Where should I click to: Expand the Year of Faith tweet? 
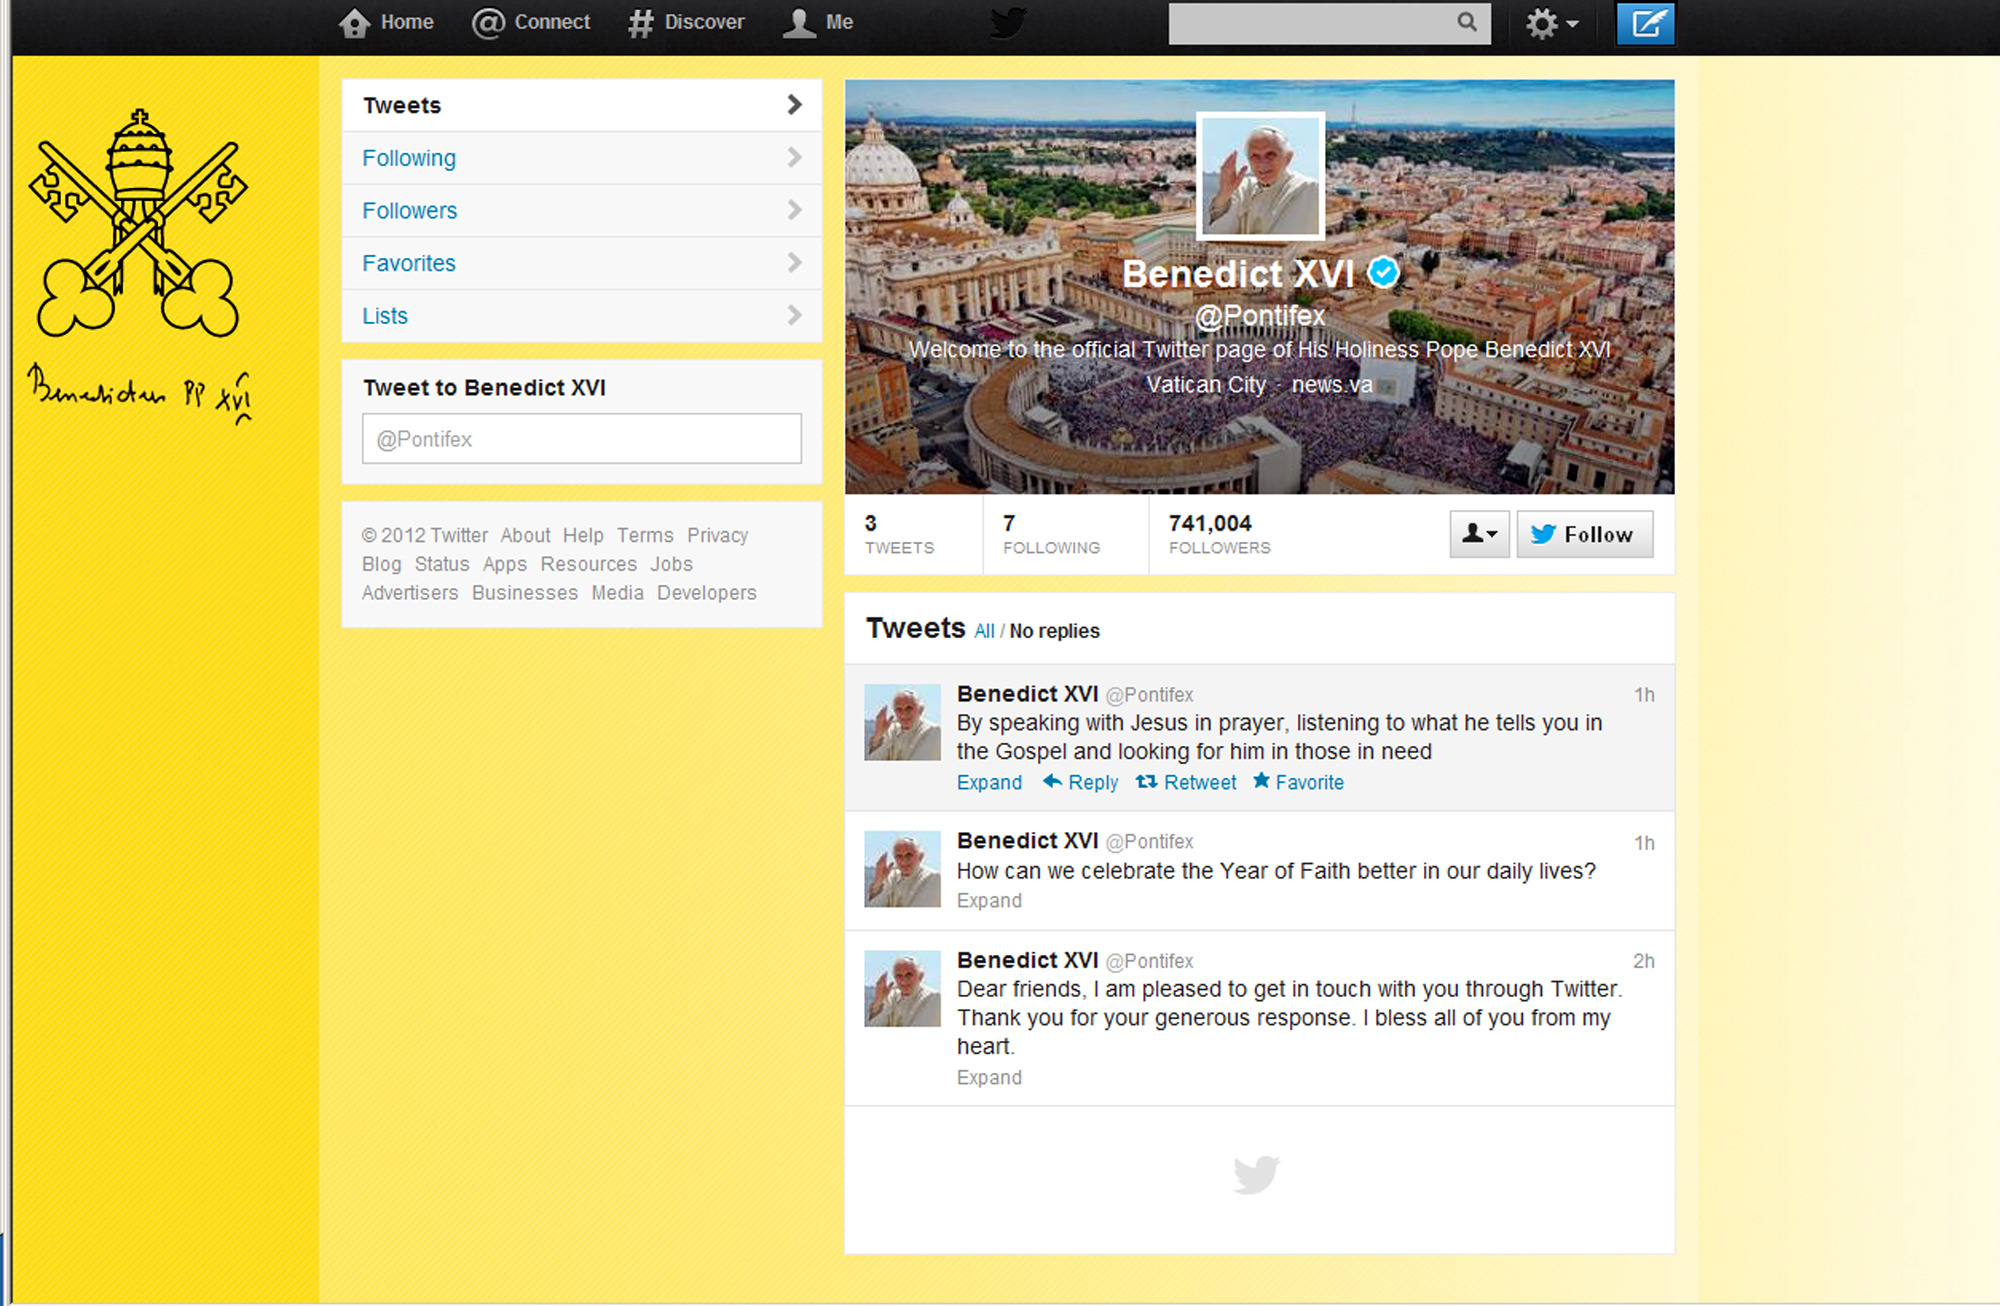click(989, 900)
